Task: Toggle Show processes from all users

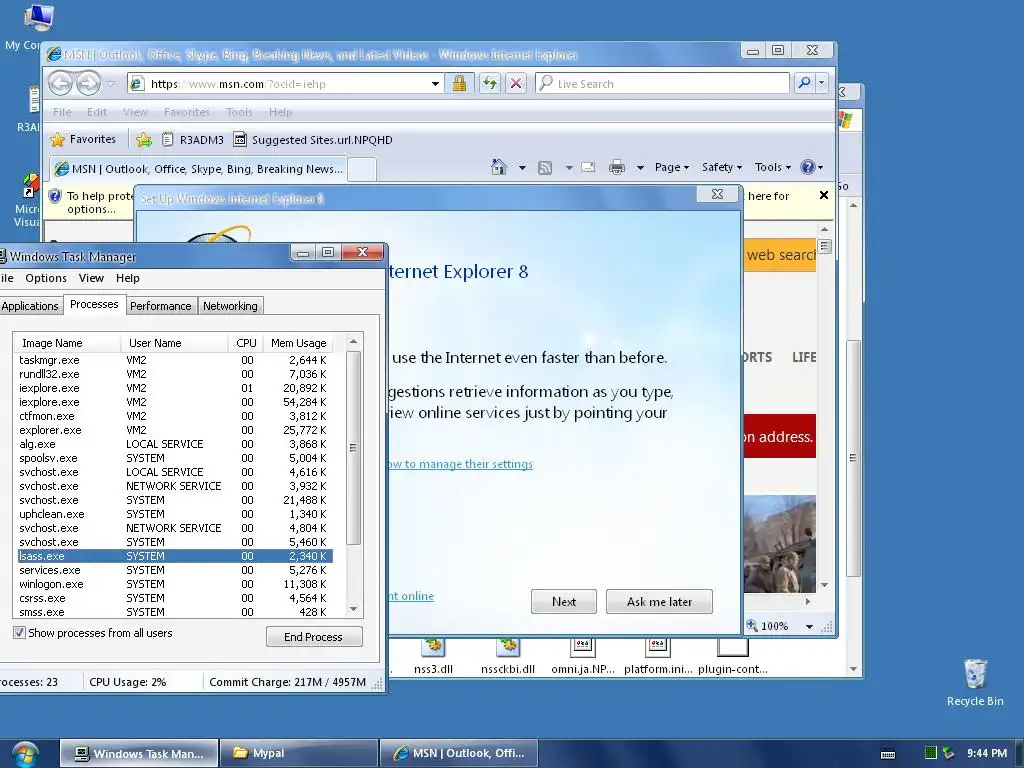Action: pyautogui.click(x=20, y=633)
